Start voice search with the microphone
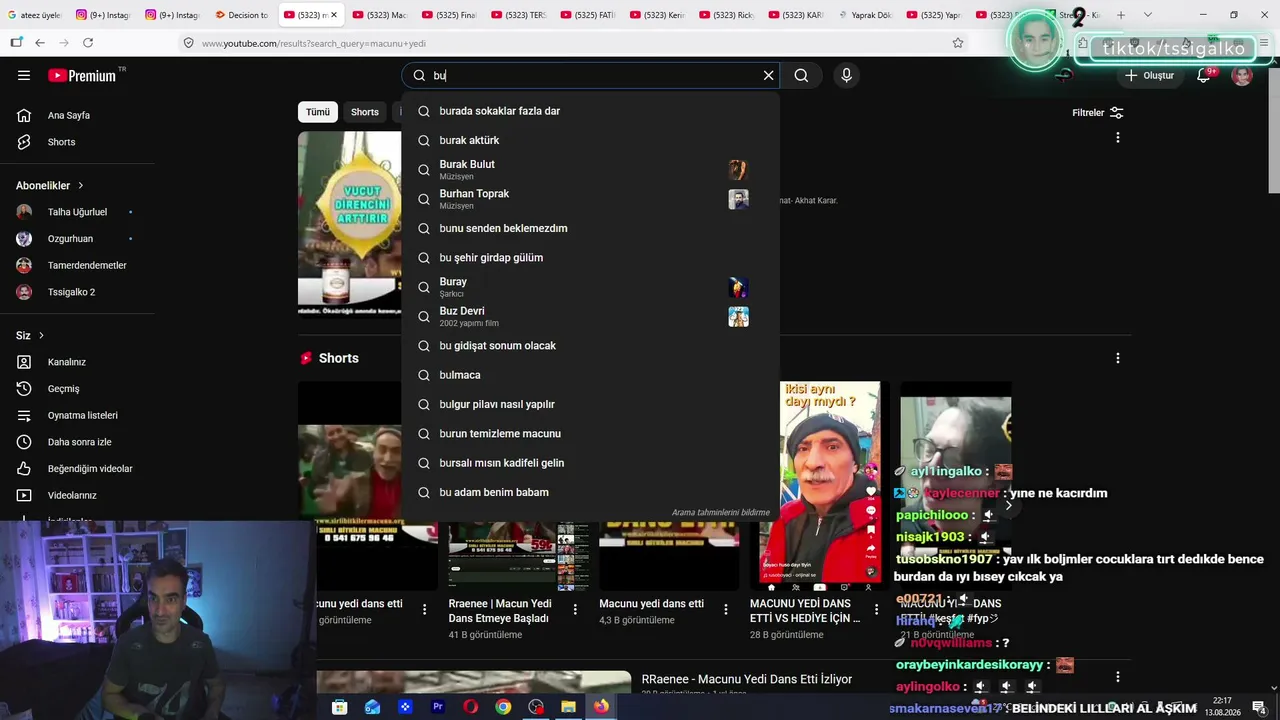Screen dimensions: 1280x720 click(846, 75)
